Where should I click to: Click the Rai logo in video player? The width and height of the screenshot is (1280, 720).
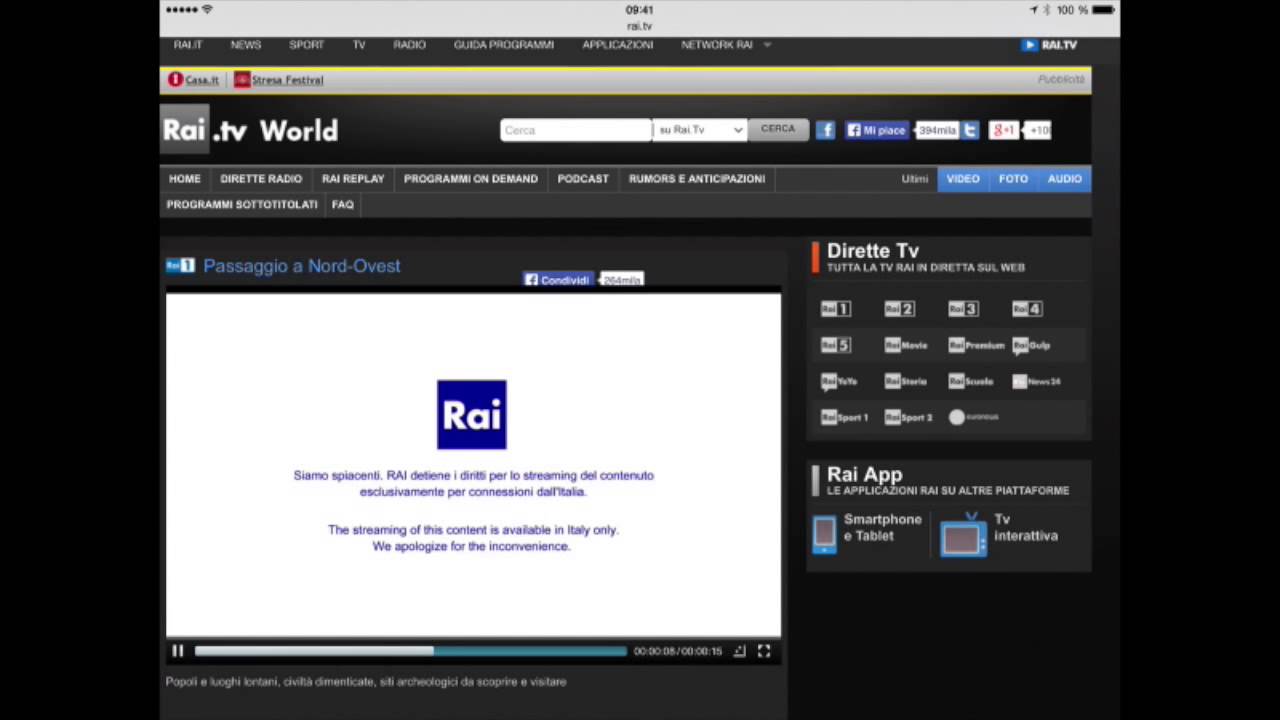click(x=472, y=415)
